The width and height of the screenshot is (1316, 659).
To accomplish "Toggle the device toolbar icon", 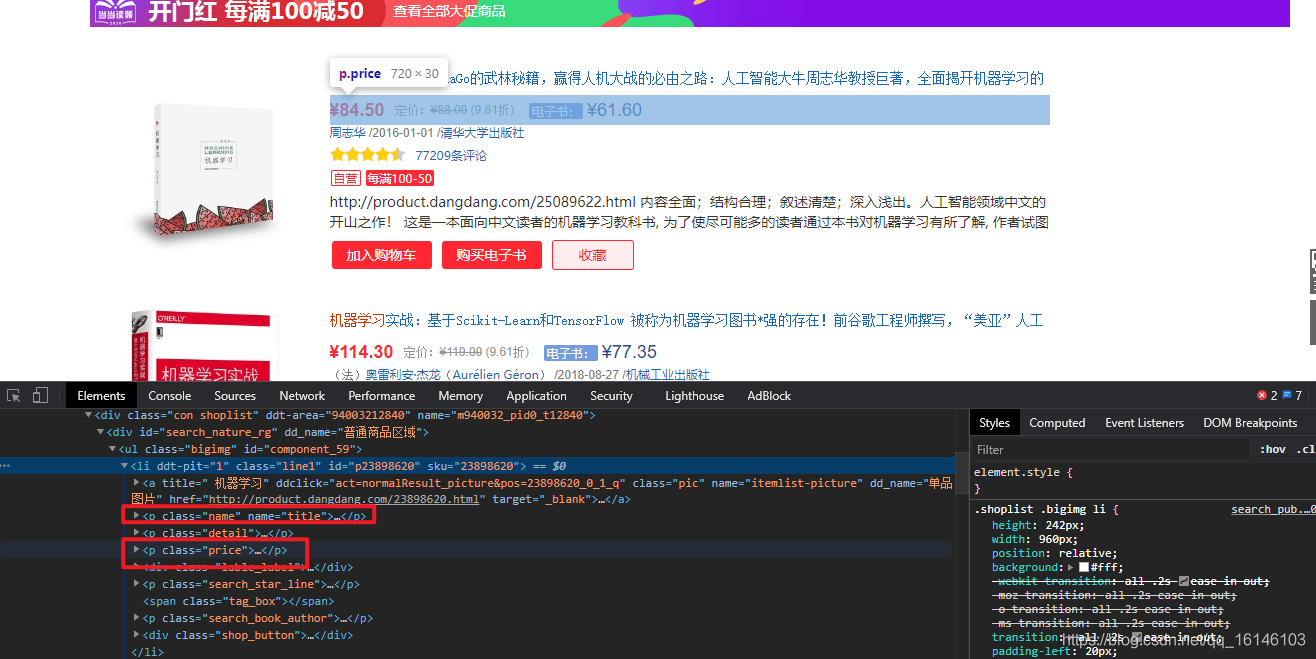I will point(40,395).
